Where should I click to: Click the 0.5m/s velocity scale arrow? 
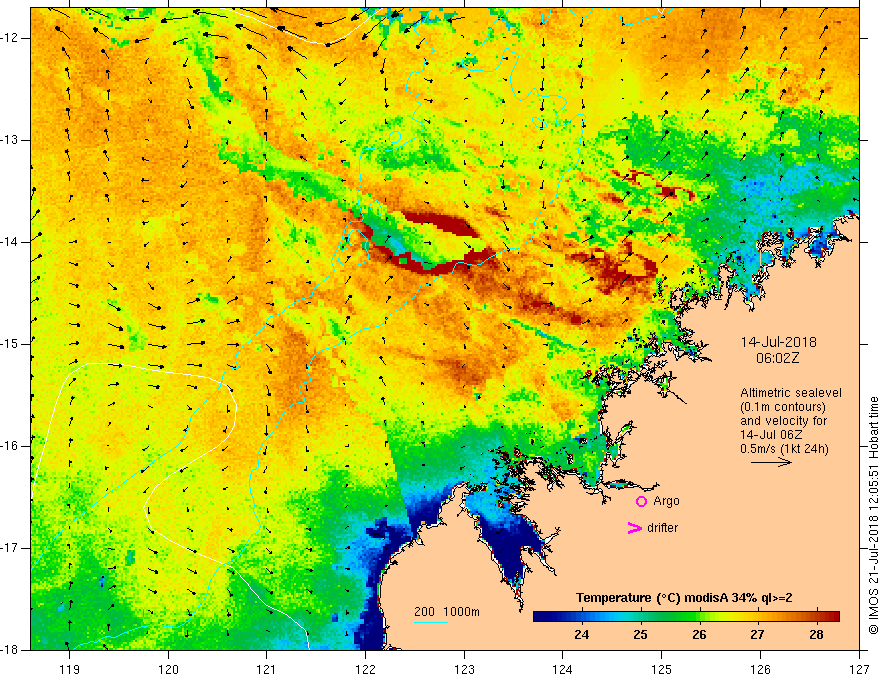771,462
